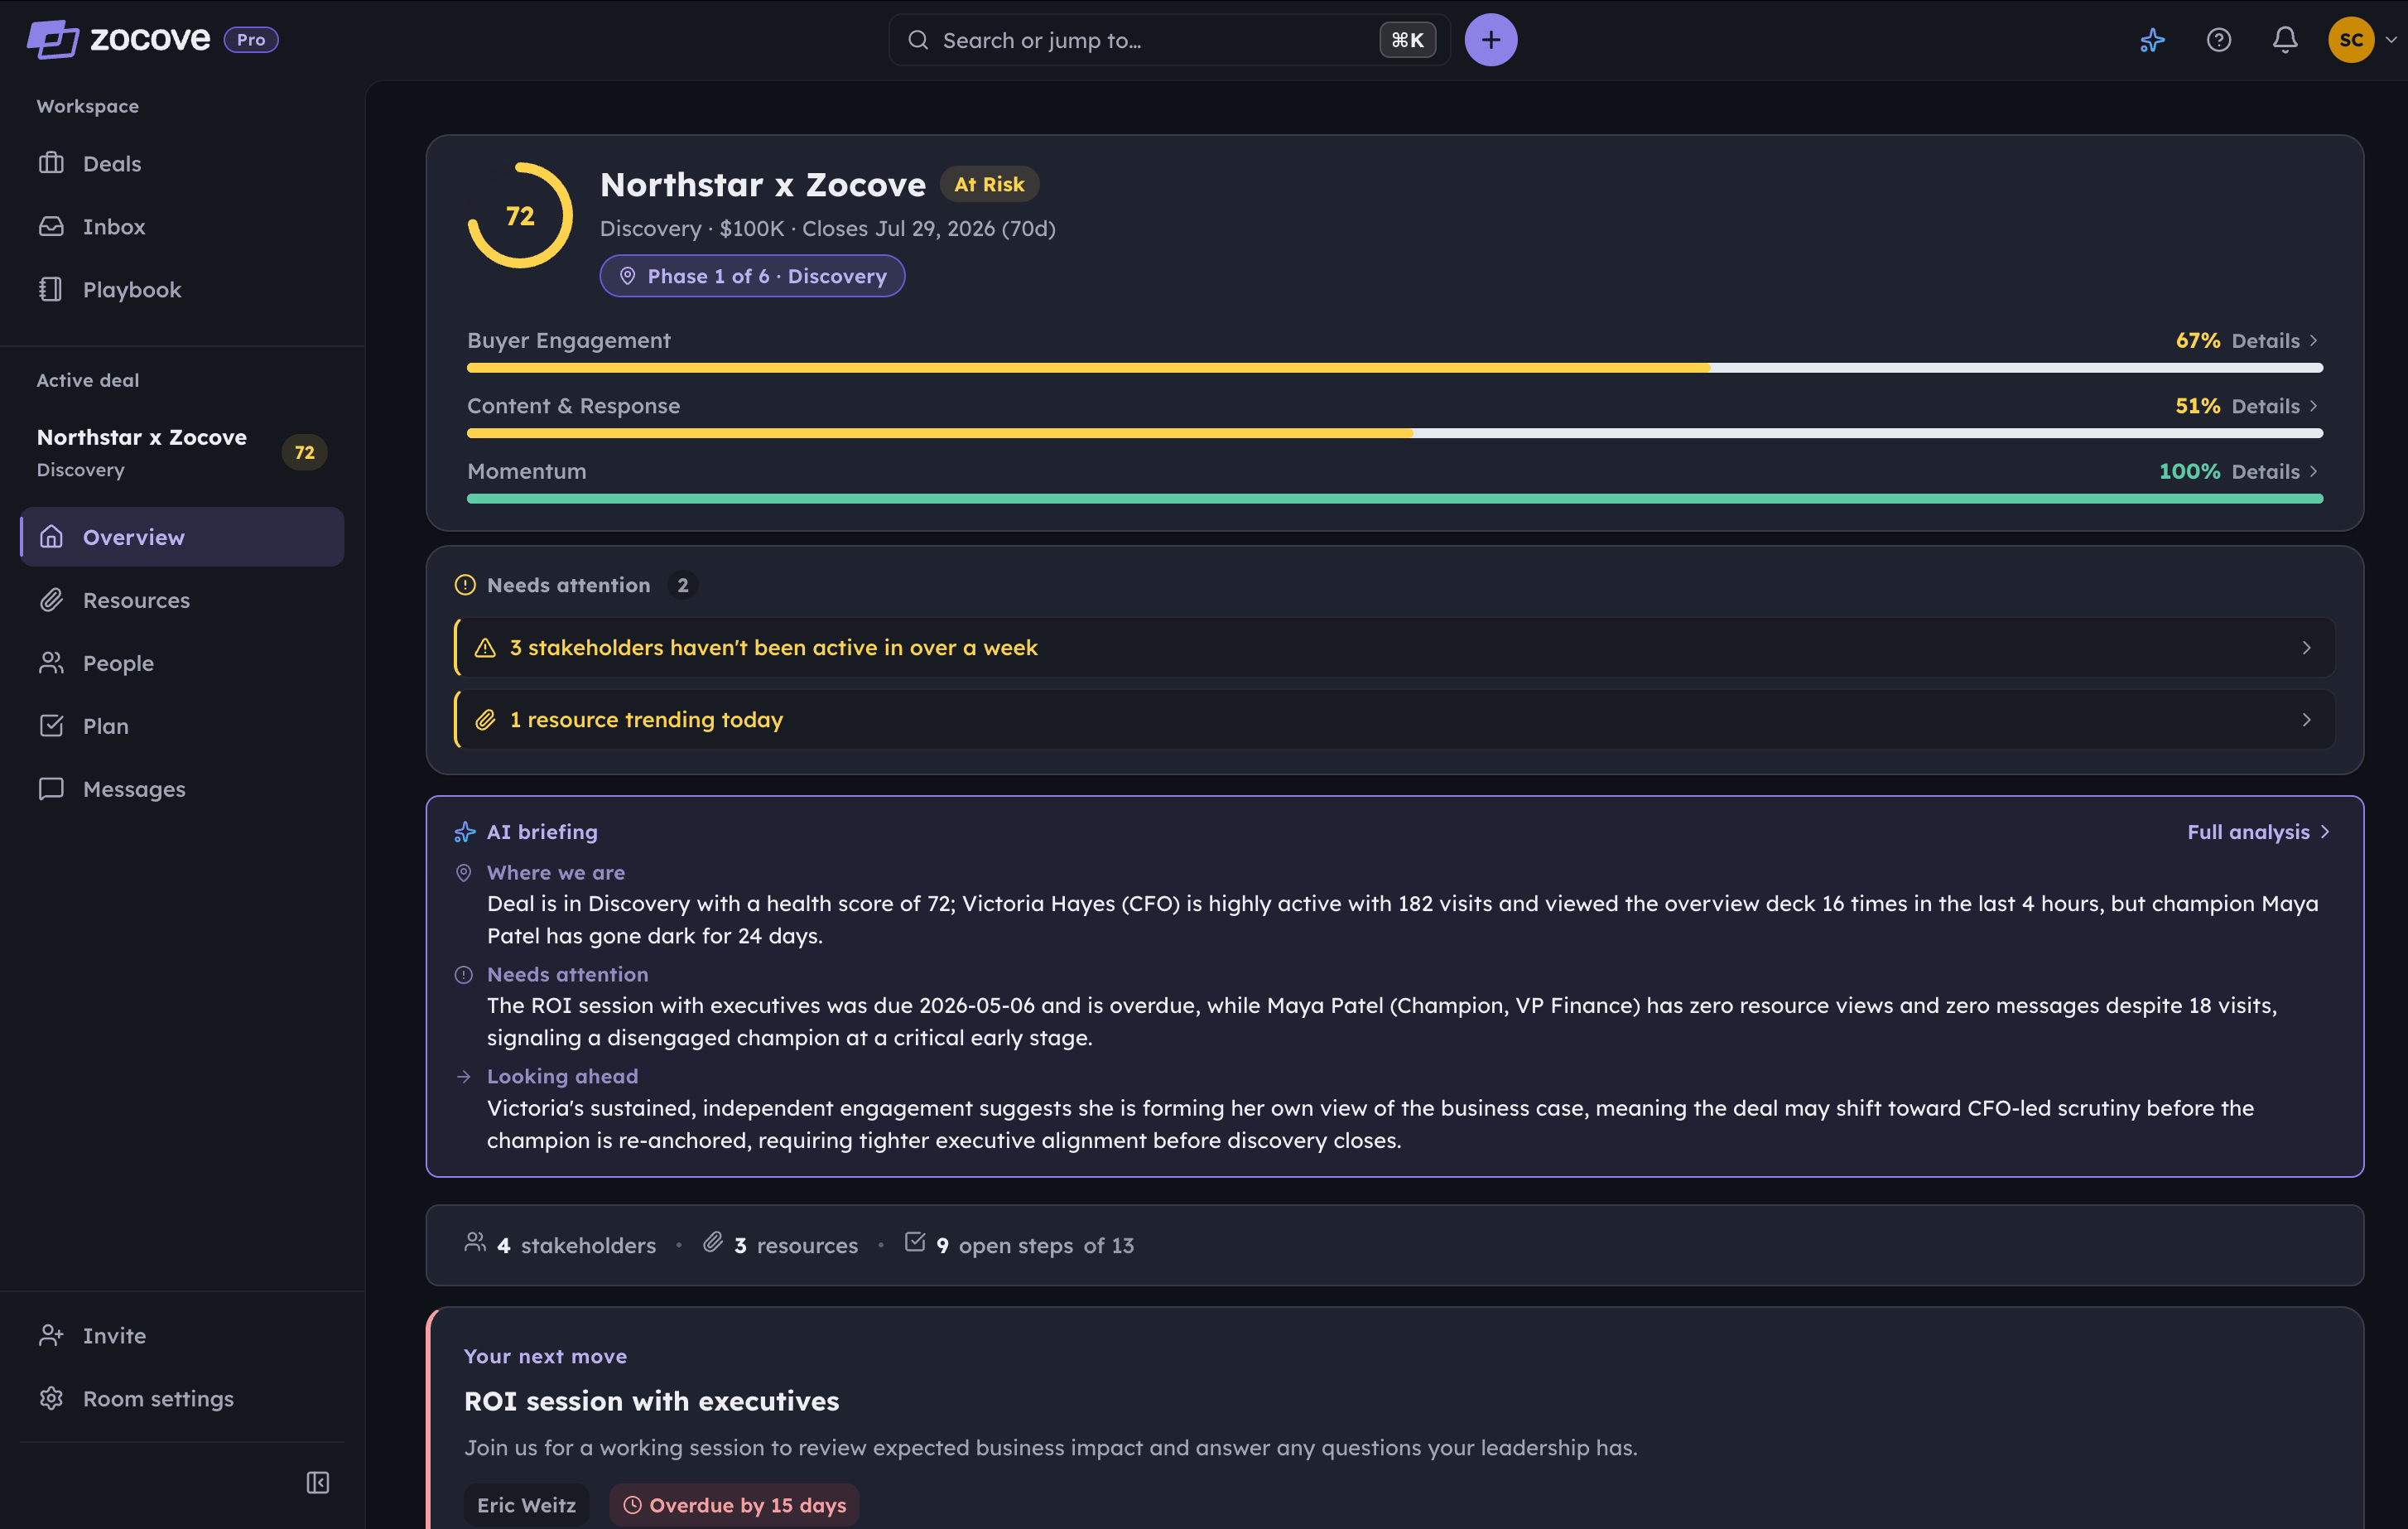Click the Deals briefcase icon
2408x1529 pixels.
tap(51, 163)
